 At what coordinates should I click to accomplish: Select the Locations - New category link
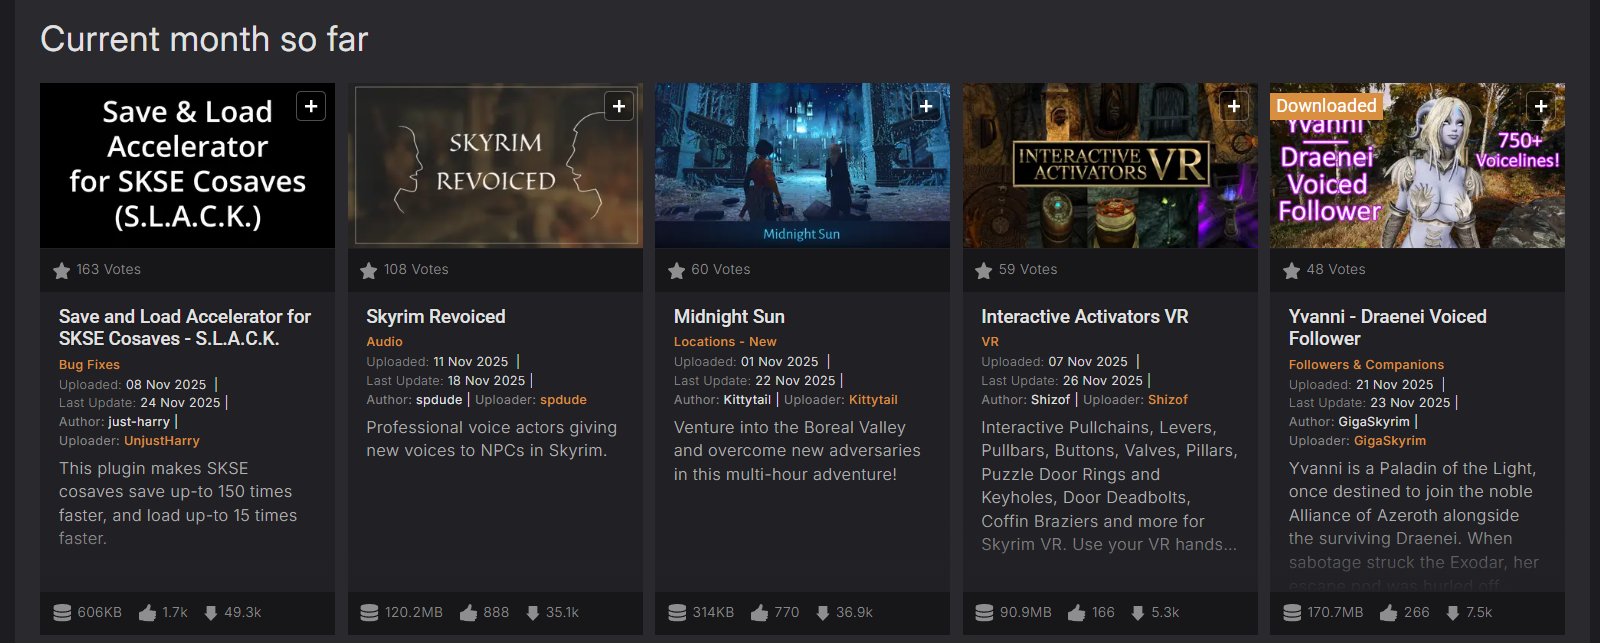[x=725, y=342]
